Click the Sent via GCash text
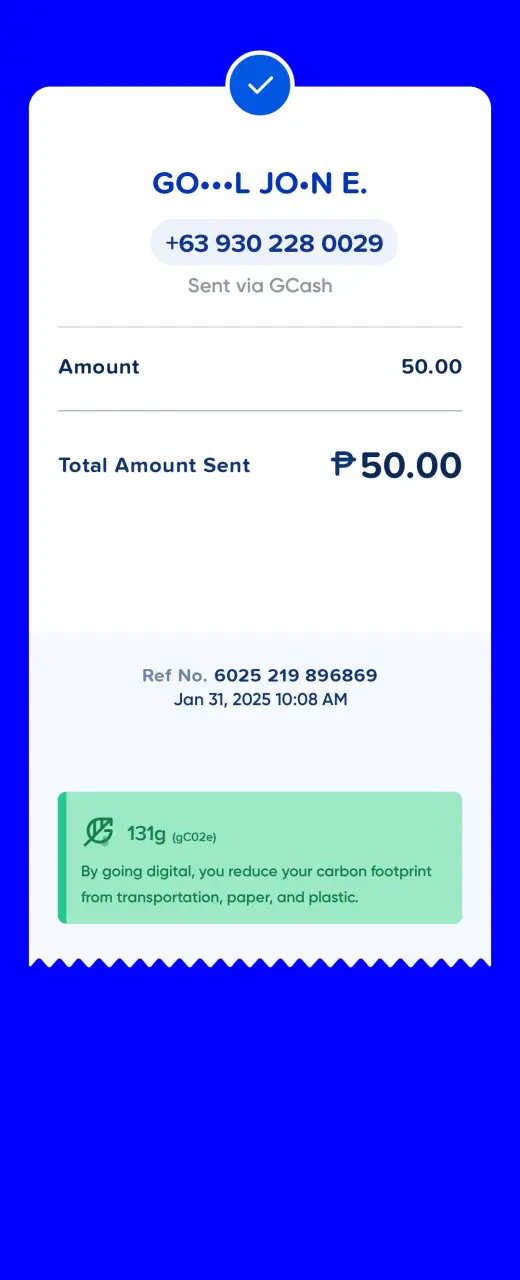 click(260, 286)
